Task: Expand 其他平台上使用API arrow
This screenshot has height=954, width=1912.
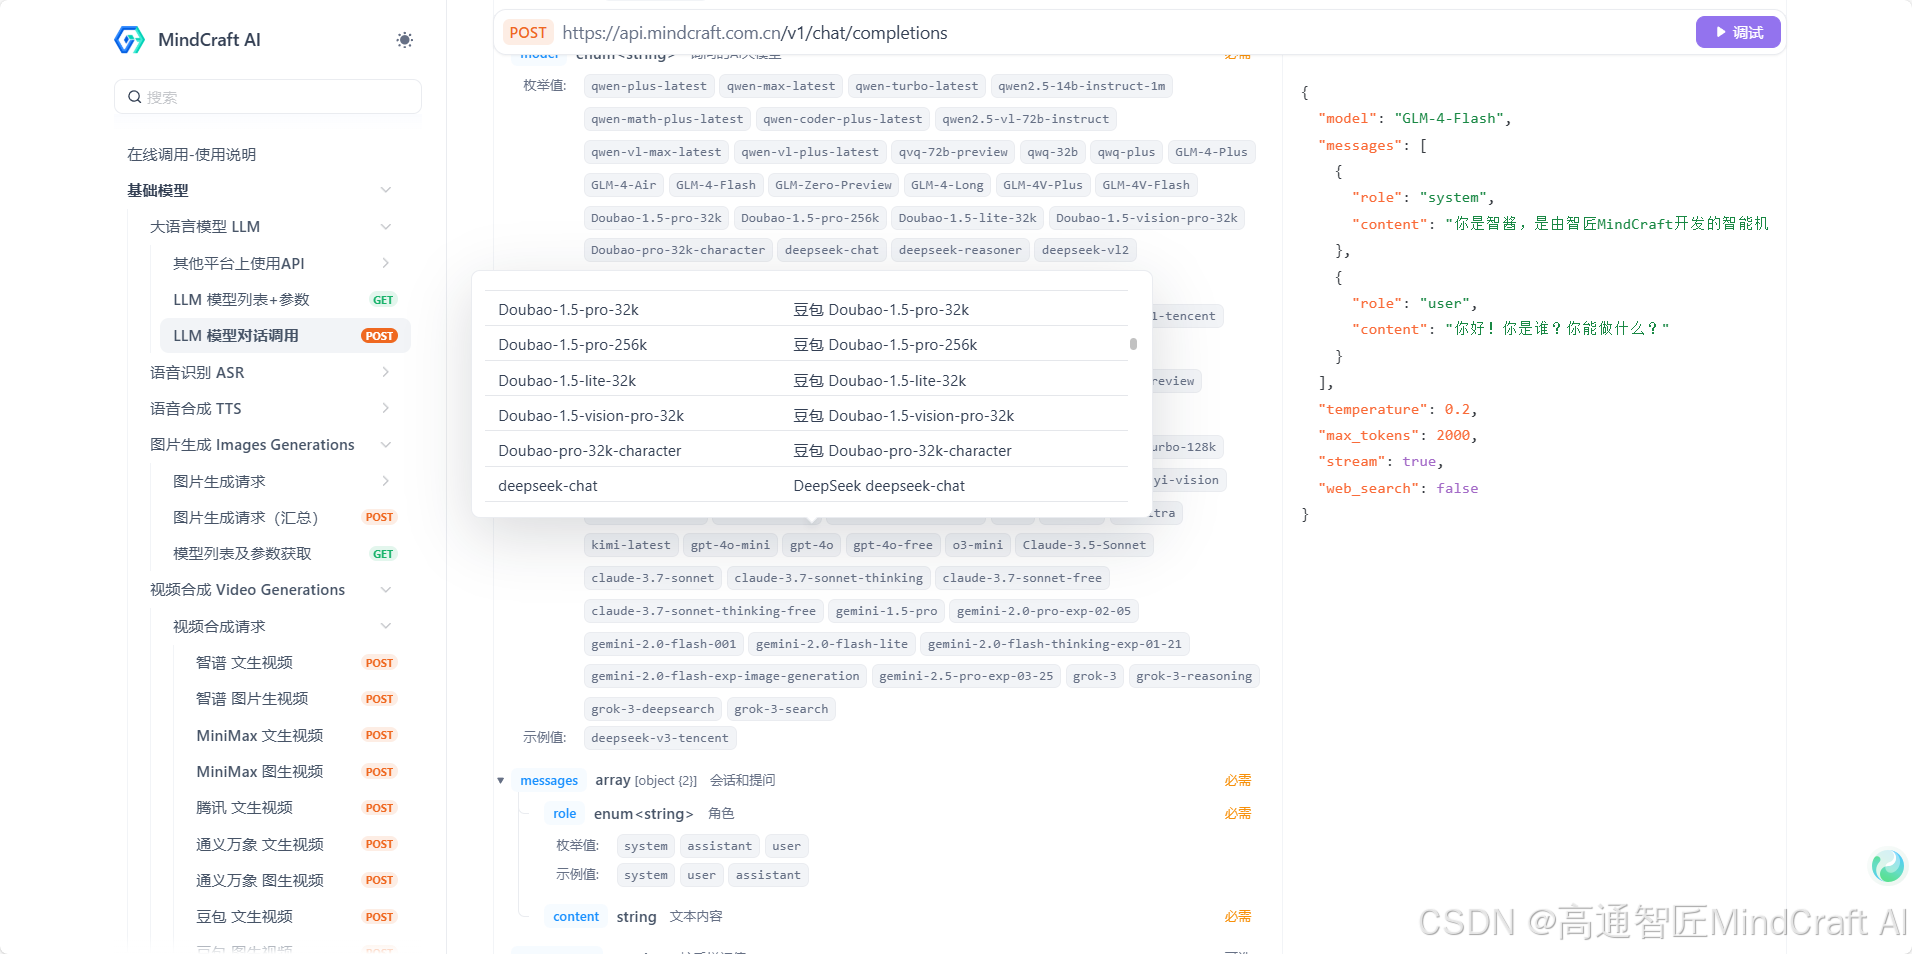Action: (386, 263)
